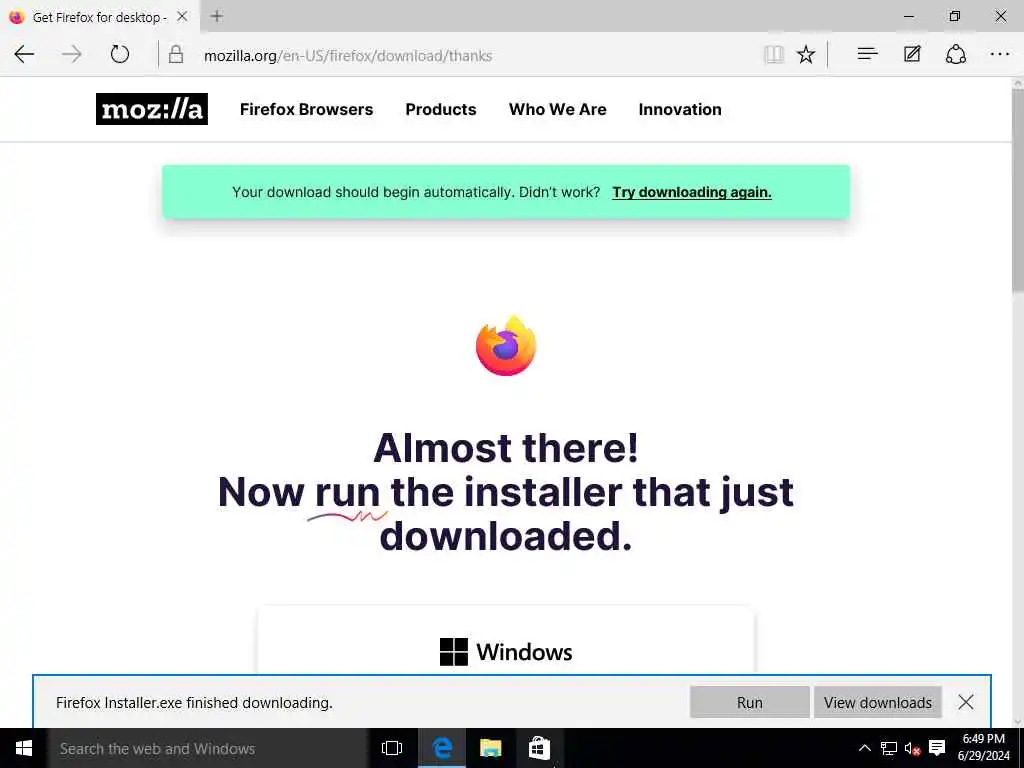Refresh the current page
This screenshot has width=1024, height=768.
coord(120,54)
